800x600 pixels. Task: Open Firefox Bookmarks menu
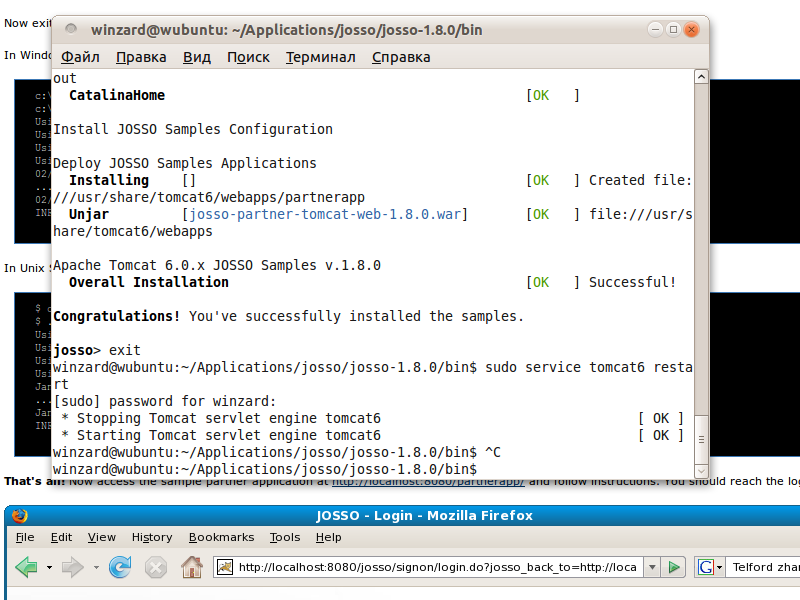(x=221, y=537)
